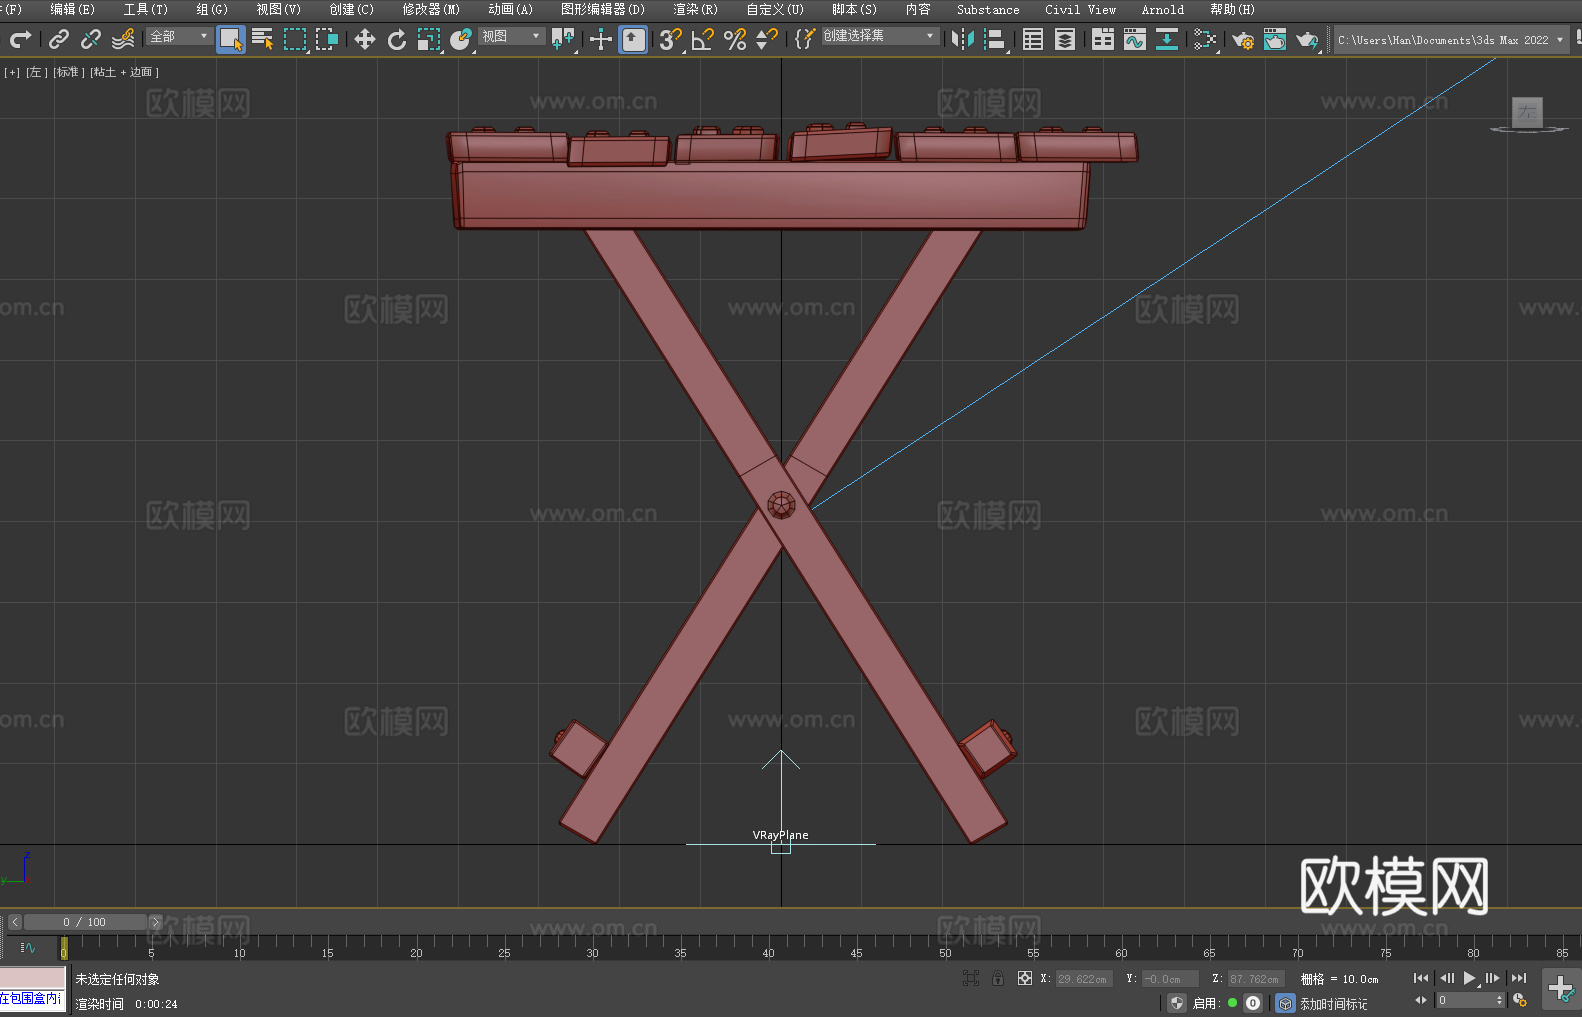This screenshot has width=1582, height=1017.
Task: Open Material Editor node icon
Action: [x=1205, y=39]
